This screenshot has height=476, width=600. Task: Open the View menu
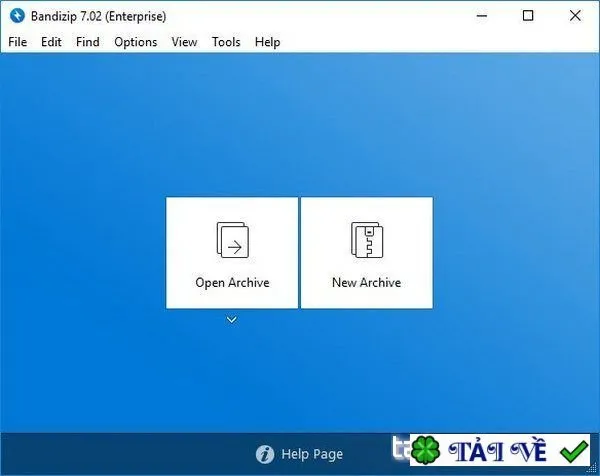[x=184, y=42]
